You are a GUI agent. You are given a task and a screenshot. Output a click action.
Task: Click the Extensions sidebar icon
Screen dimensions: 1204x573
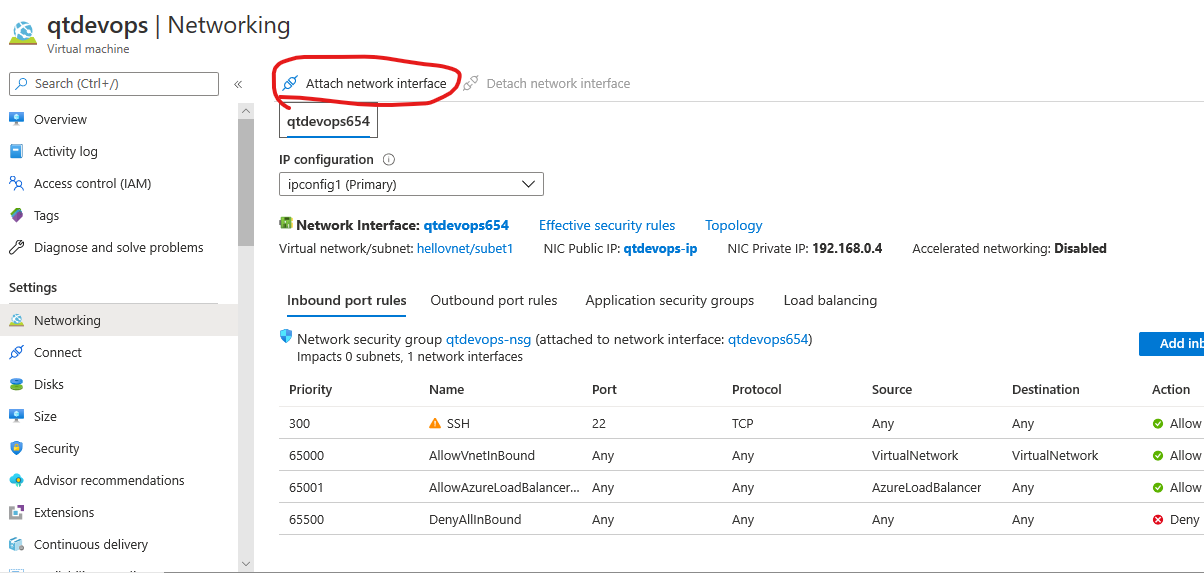click(x=16, y=512)
